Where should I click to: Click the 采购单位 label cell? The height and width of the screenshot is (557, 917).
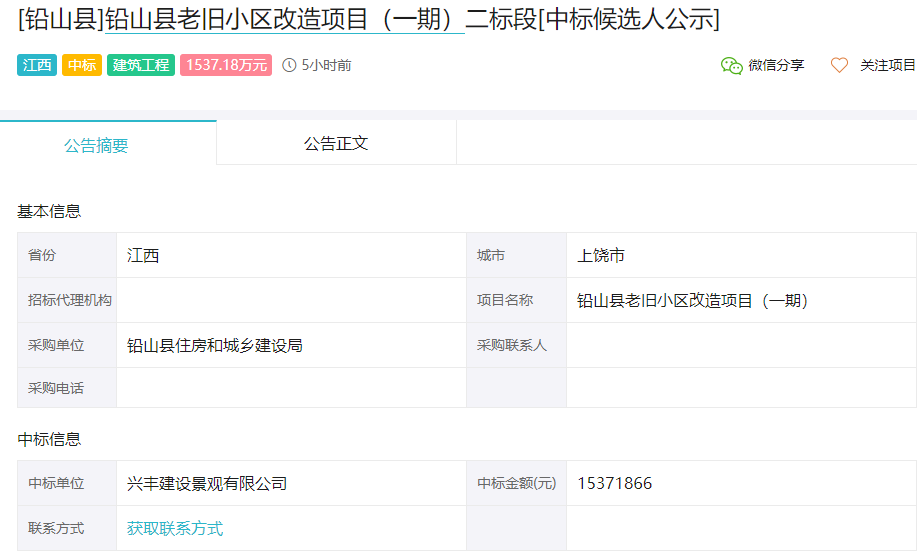(67, 345)
